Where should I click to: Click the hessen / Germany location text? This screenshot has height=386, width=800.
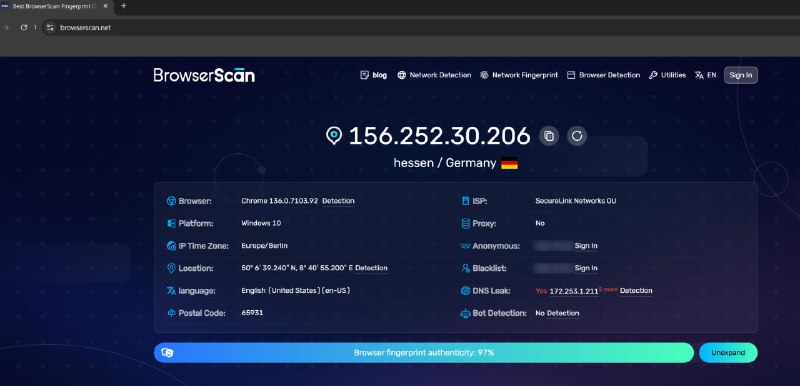[445, 163]
